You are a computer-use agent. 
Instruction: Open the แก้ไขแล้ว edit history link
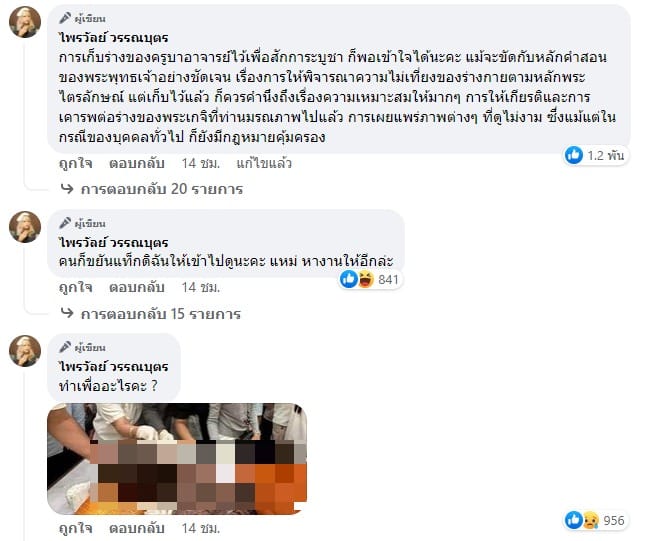(264, 163)
